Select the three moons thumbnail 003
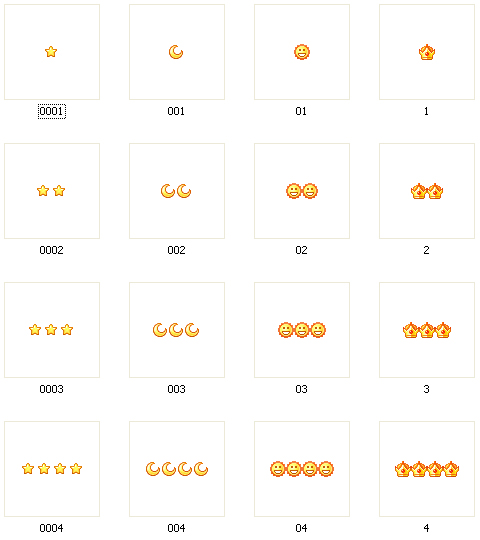The width and height of the screenshot is (480, 540). (x=177, y=330)
